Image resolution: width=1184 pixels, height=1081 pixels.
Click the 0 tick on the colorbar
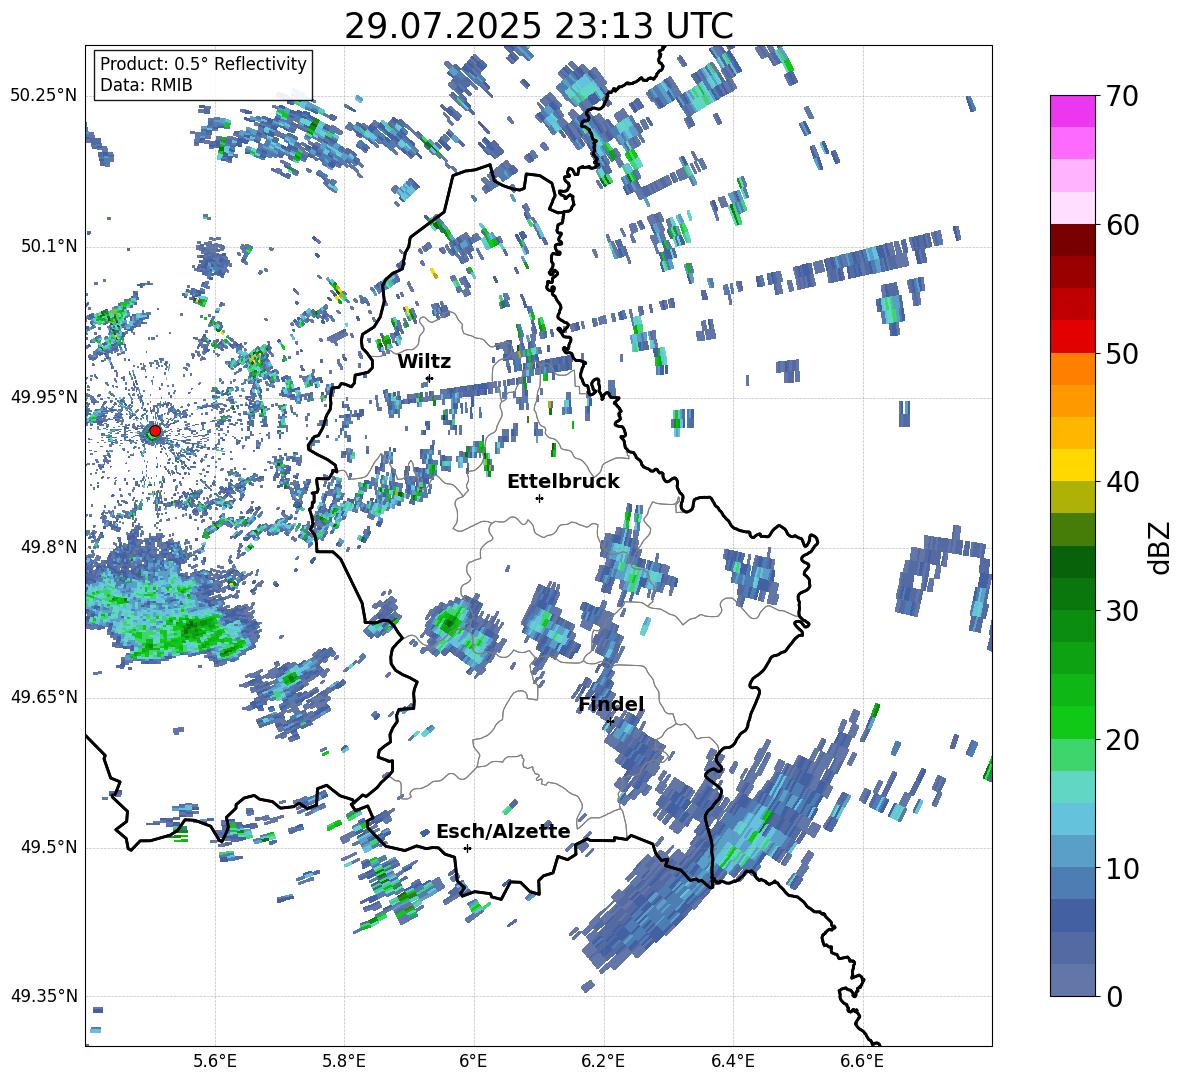click(x=1114, y=997)
